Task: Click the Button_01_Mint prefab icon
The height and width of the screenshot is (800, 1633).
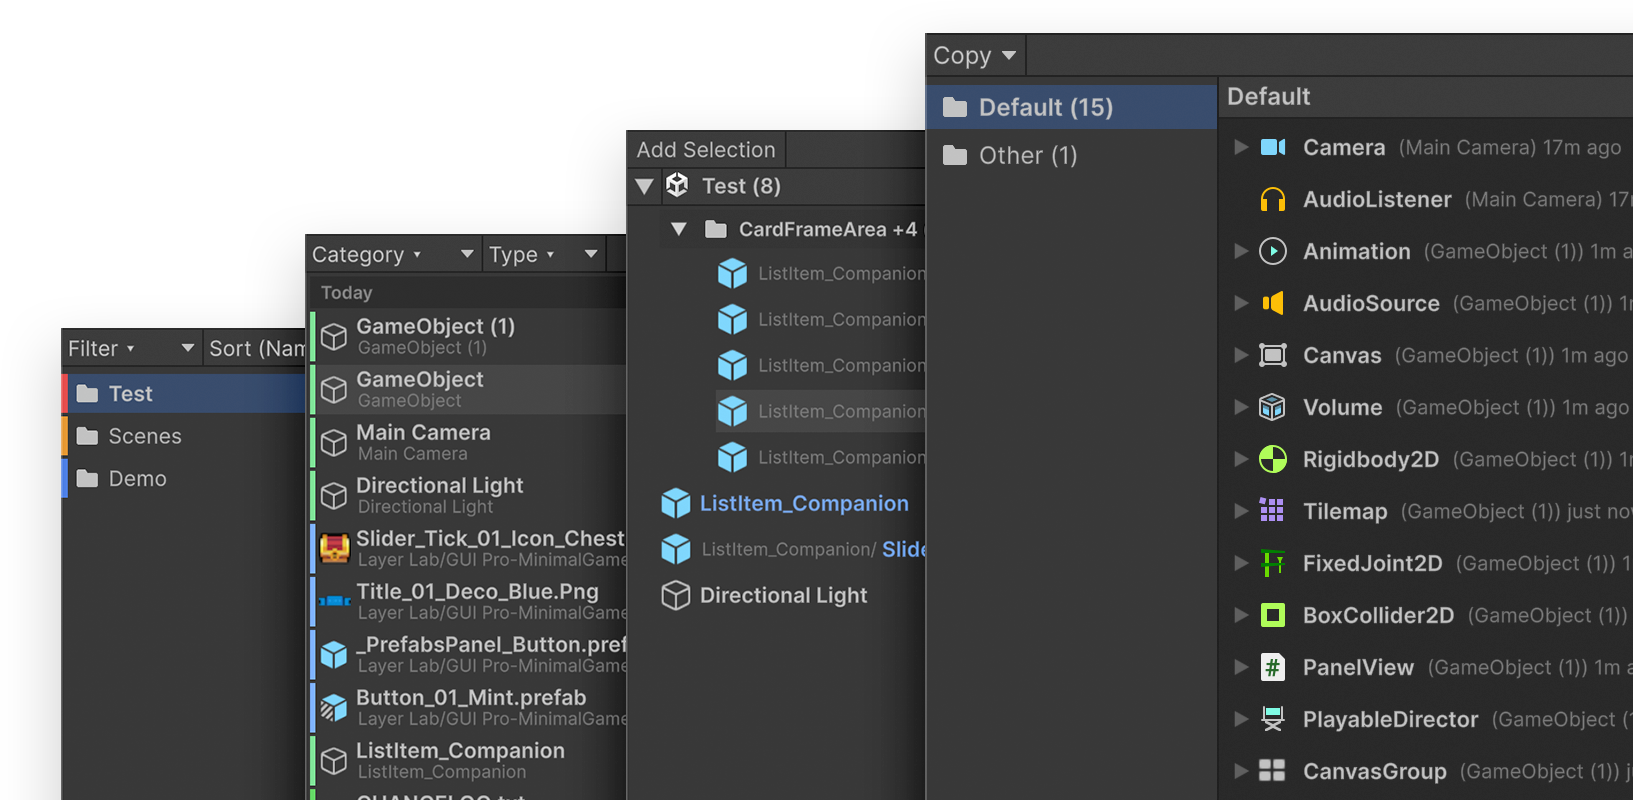Action: 334,708
